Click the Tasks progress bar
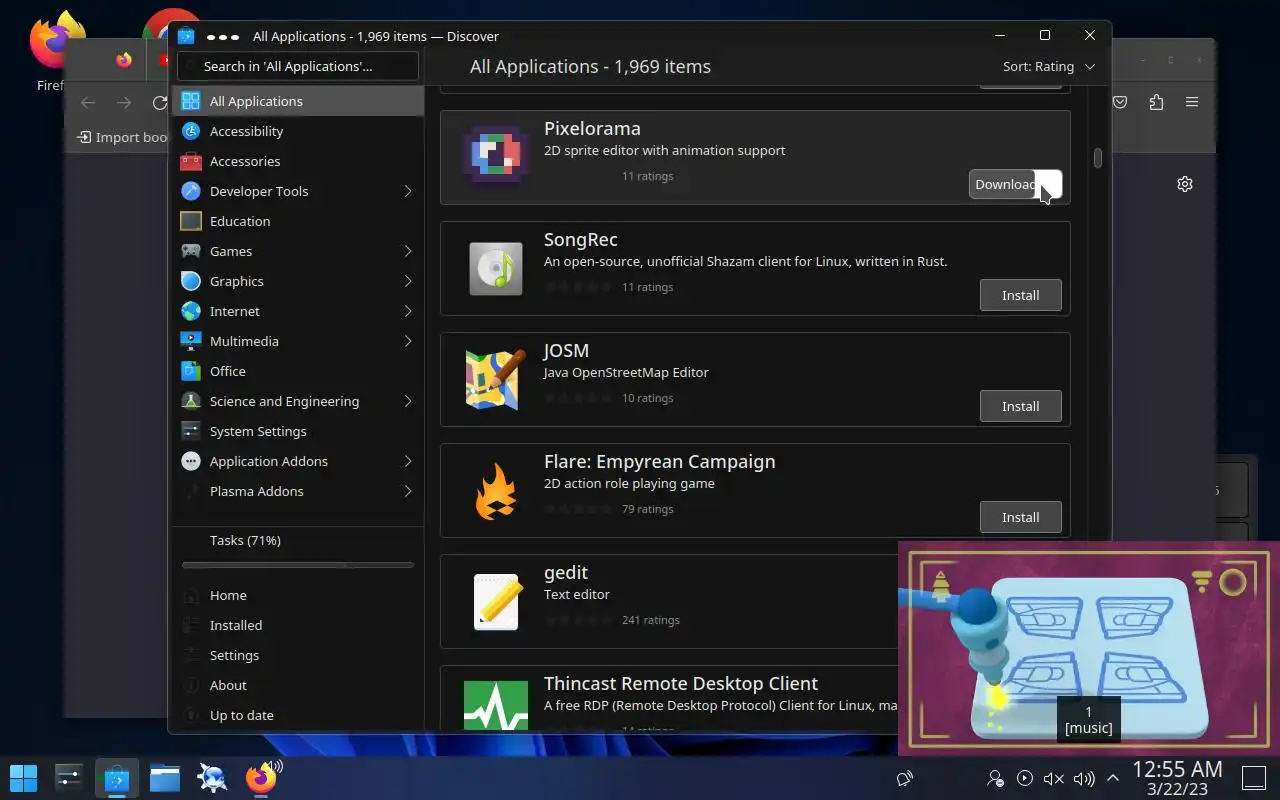1280x800 pixels. (298, 565)
